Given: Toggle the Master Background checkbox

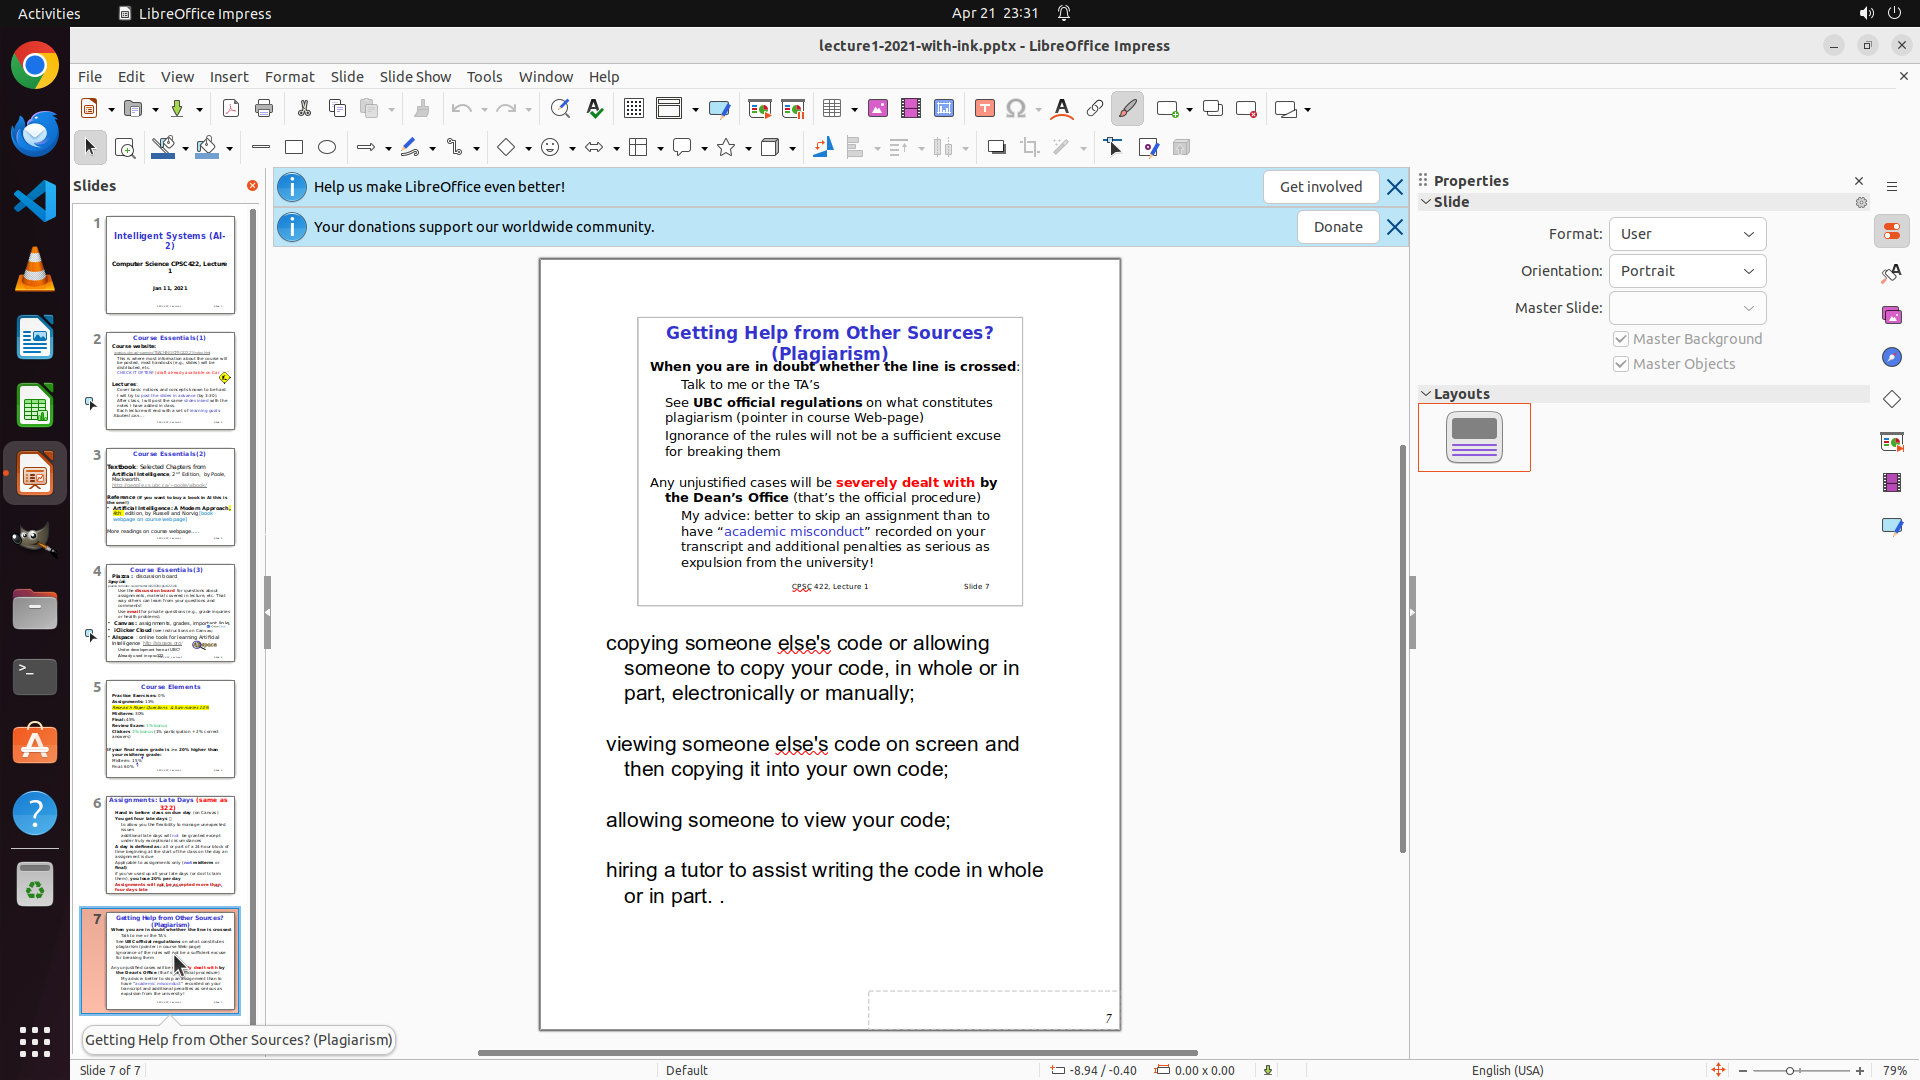Looking at the screenshot, I should coord(1621,339).
